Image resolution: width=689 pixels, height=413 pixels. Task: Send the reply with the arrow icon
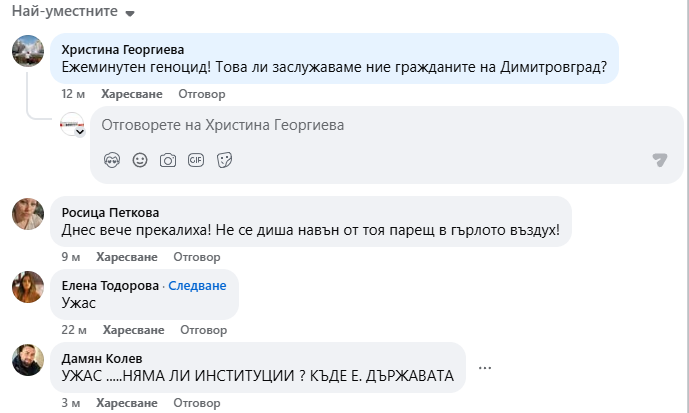(659, 160)
